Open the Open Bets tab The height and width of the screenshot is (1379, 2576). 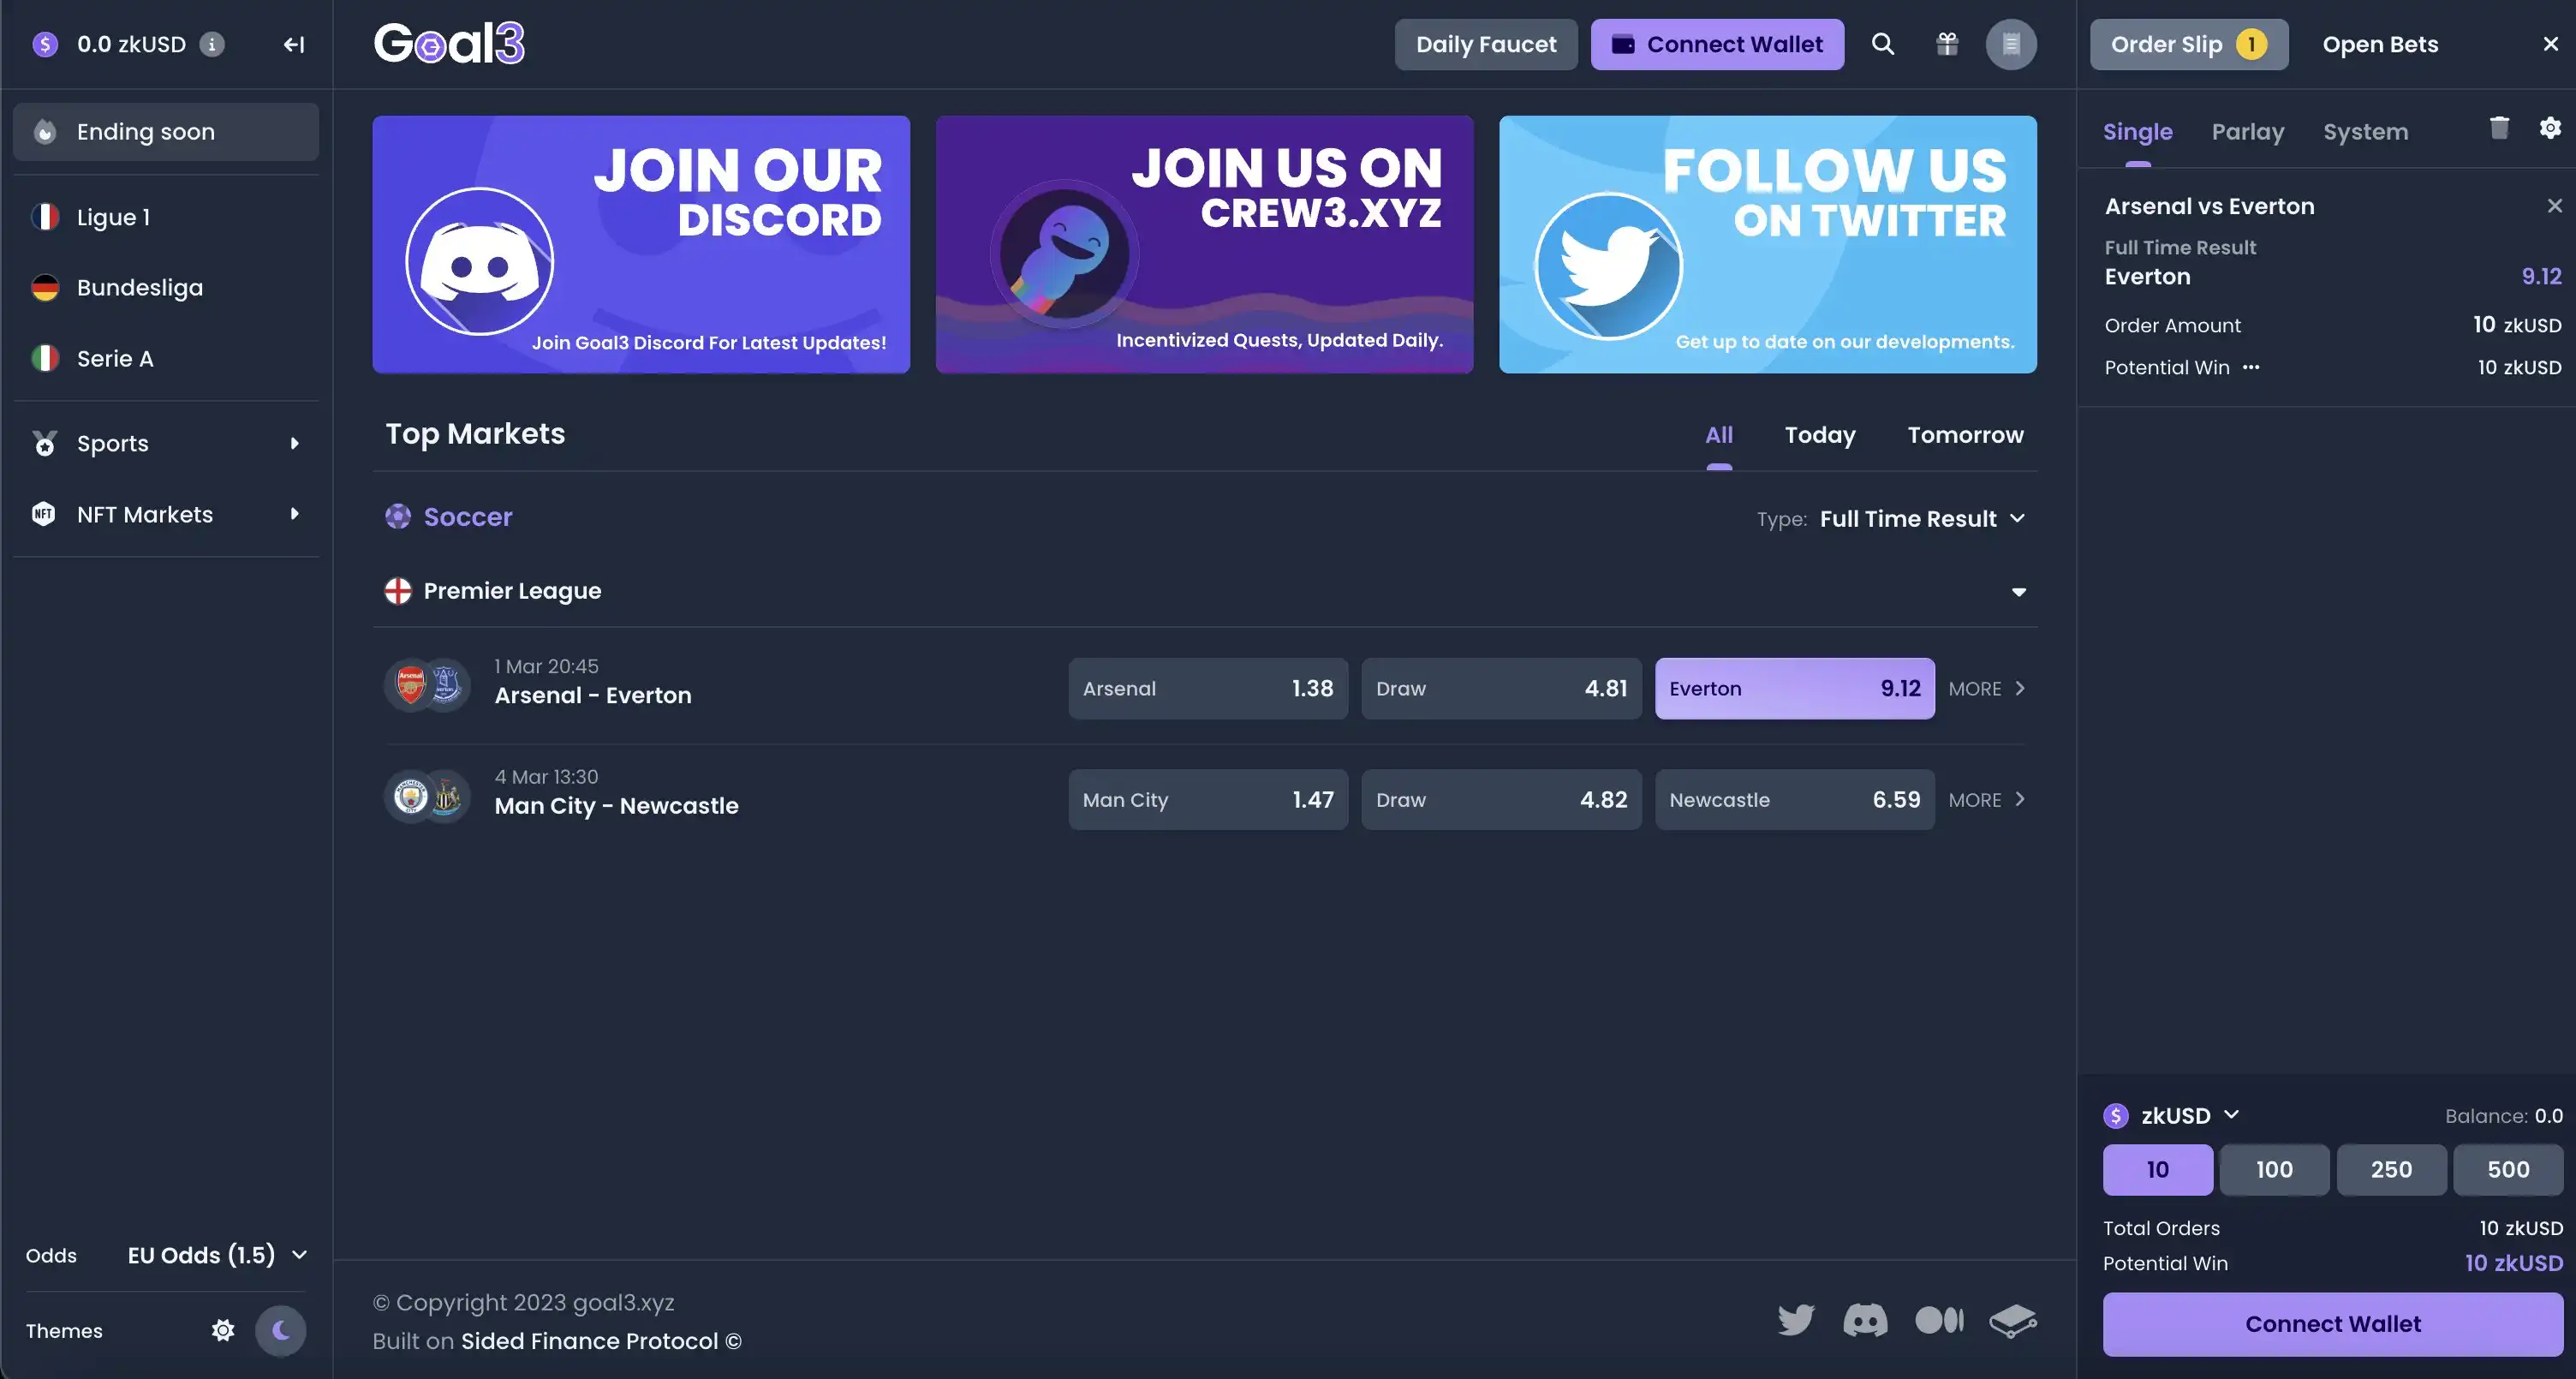2380,44
